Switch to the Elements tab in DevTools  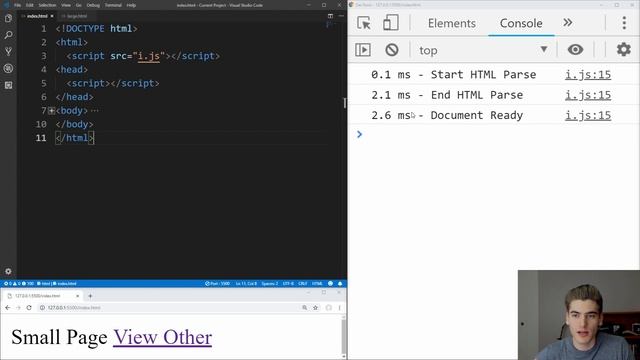[x=451, y=23]
